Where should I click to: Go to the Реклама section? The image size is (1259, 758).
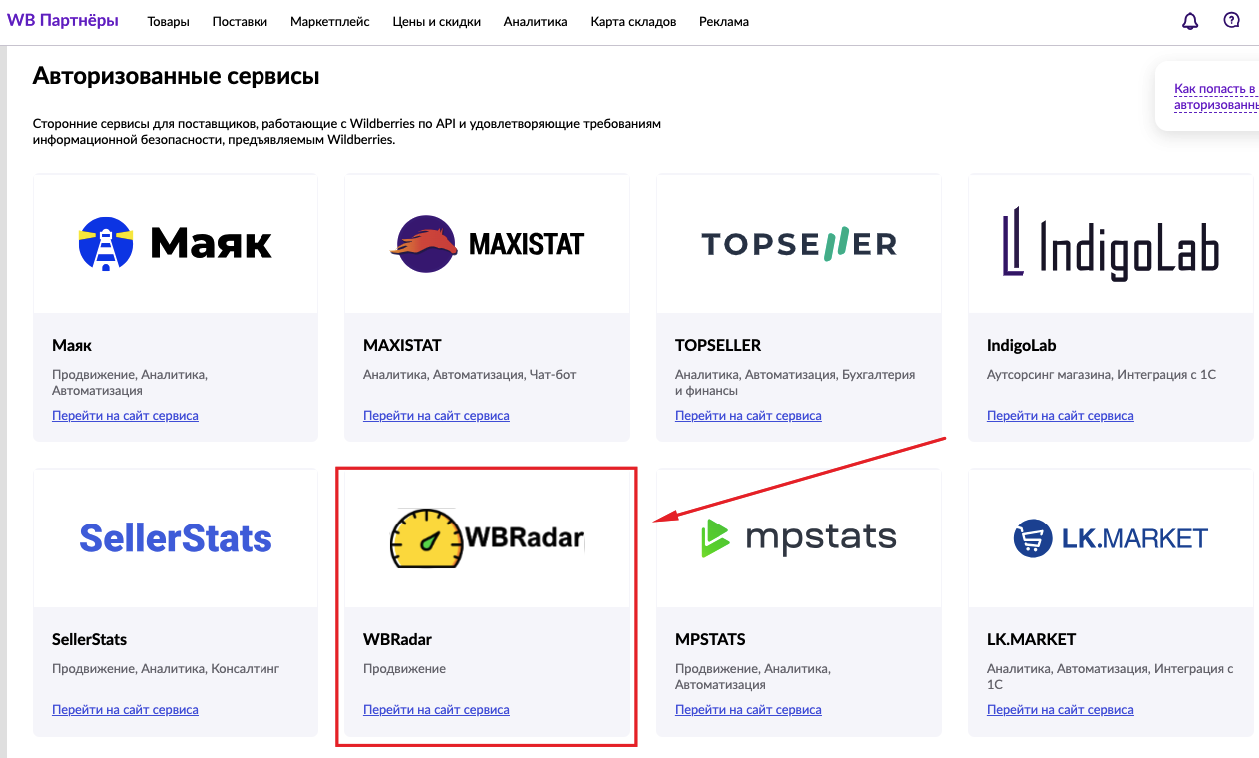click(x=724, y=22)
